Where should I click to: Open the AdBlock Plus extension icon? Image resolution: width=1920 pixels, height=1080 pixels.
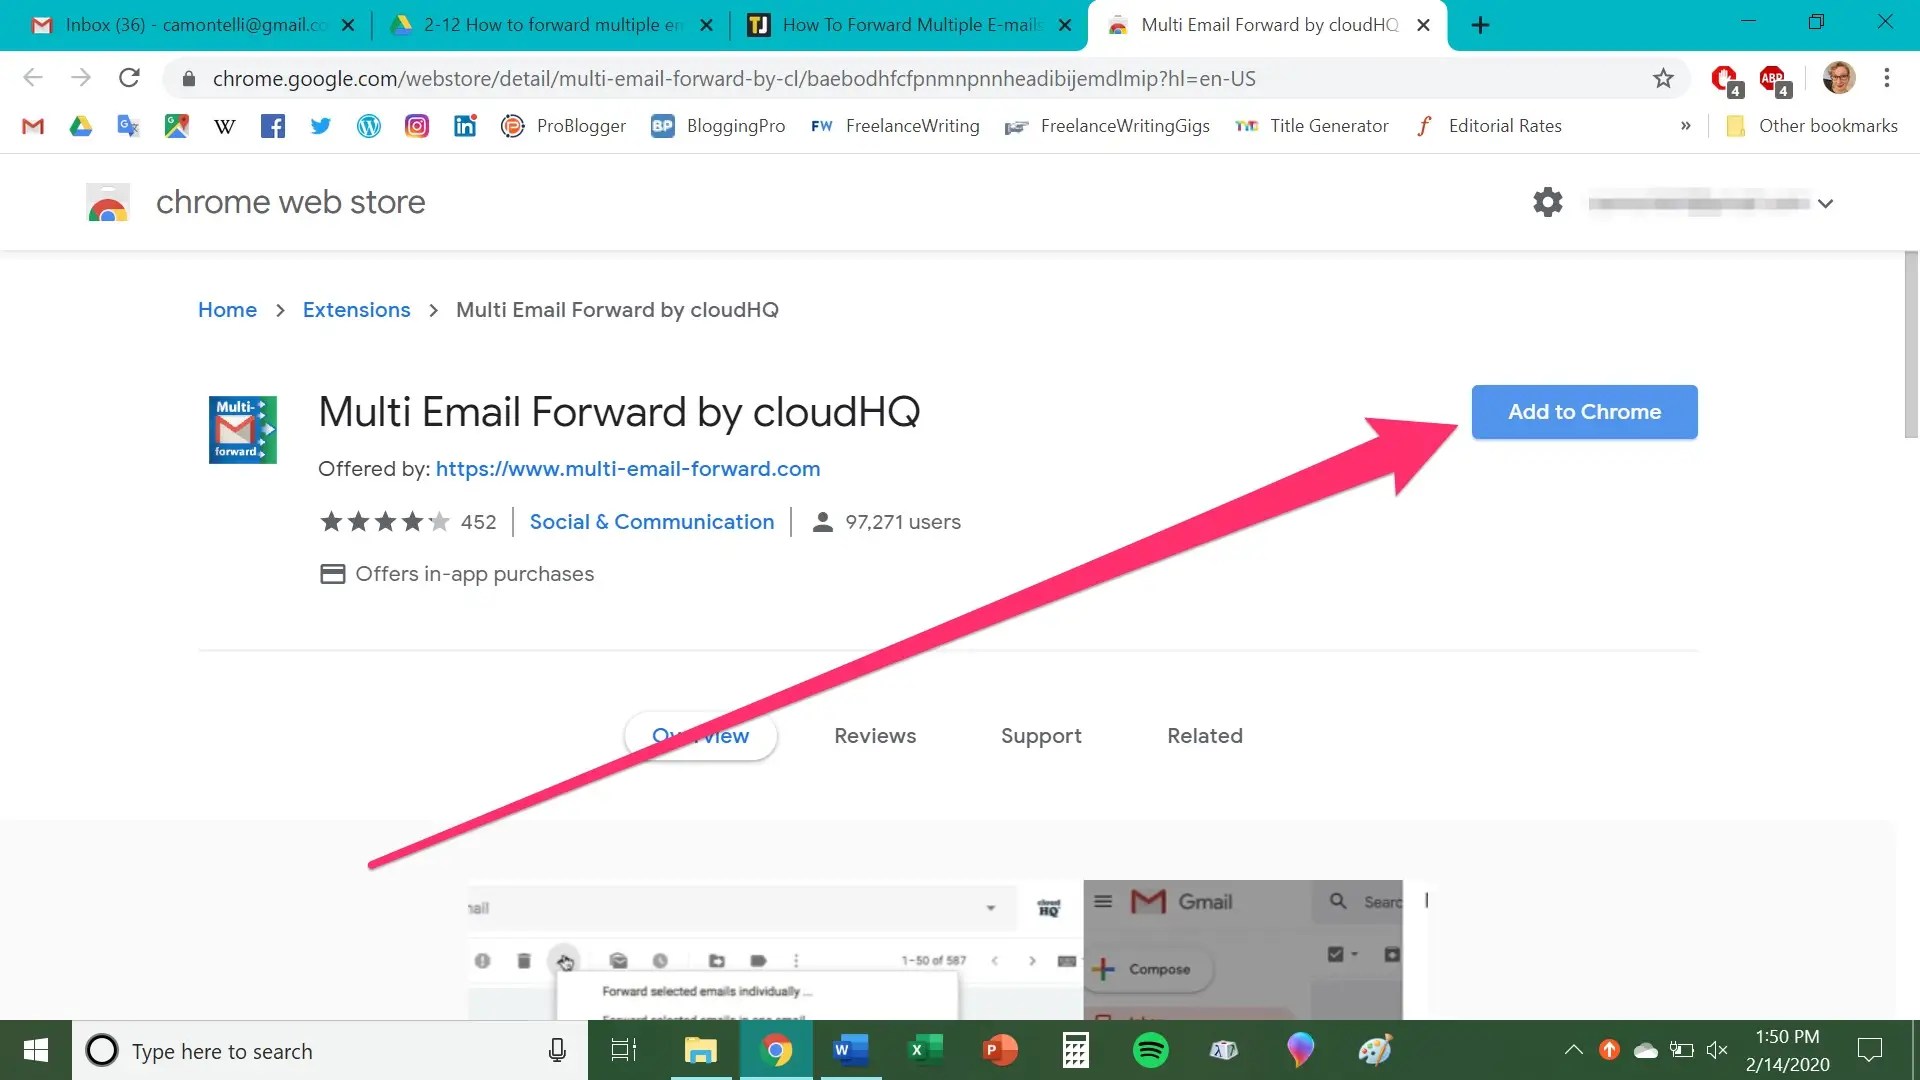(1775, 79)
